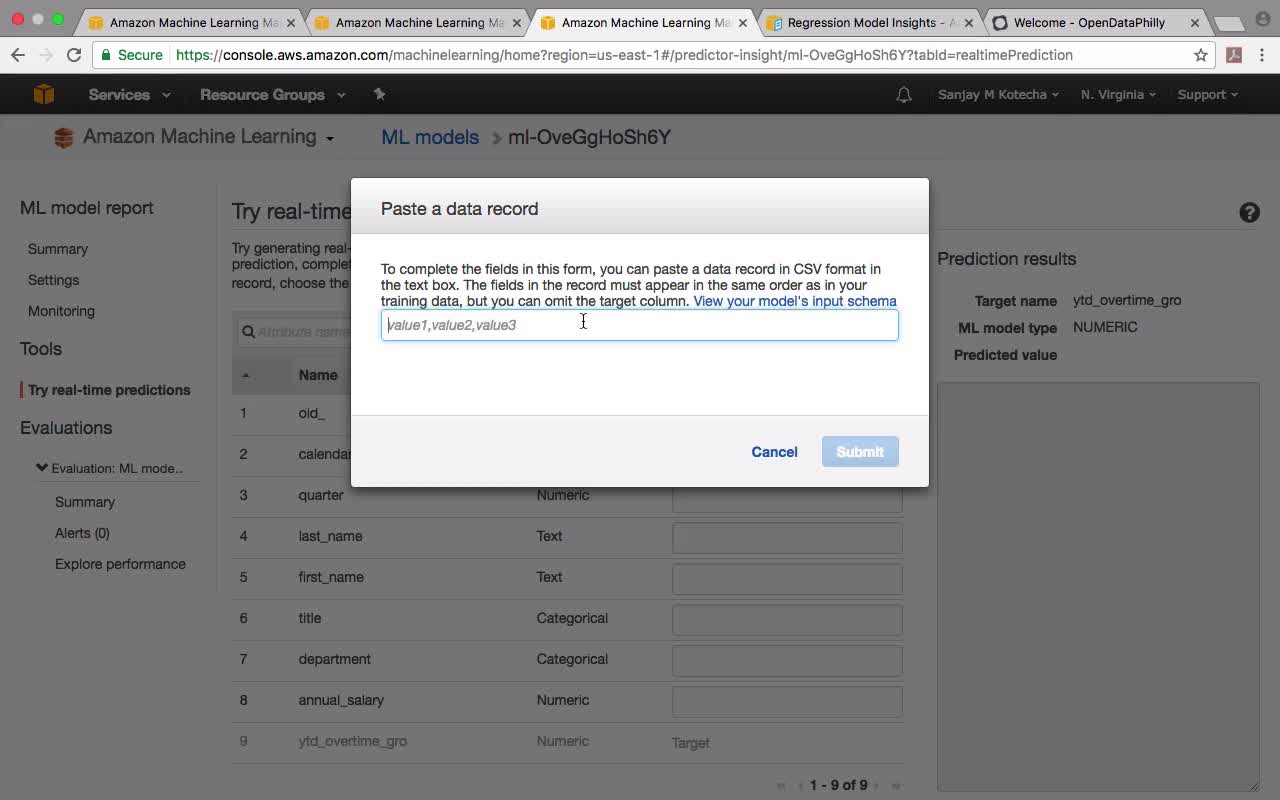The width and height of the screenshot is (1280, 800).
Task: Click the secure padlock icon in address bar
Action: [106, 55]
